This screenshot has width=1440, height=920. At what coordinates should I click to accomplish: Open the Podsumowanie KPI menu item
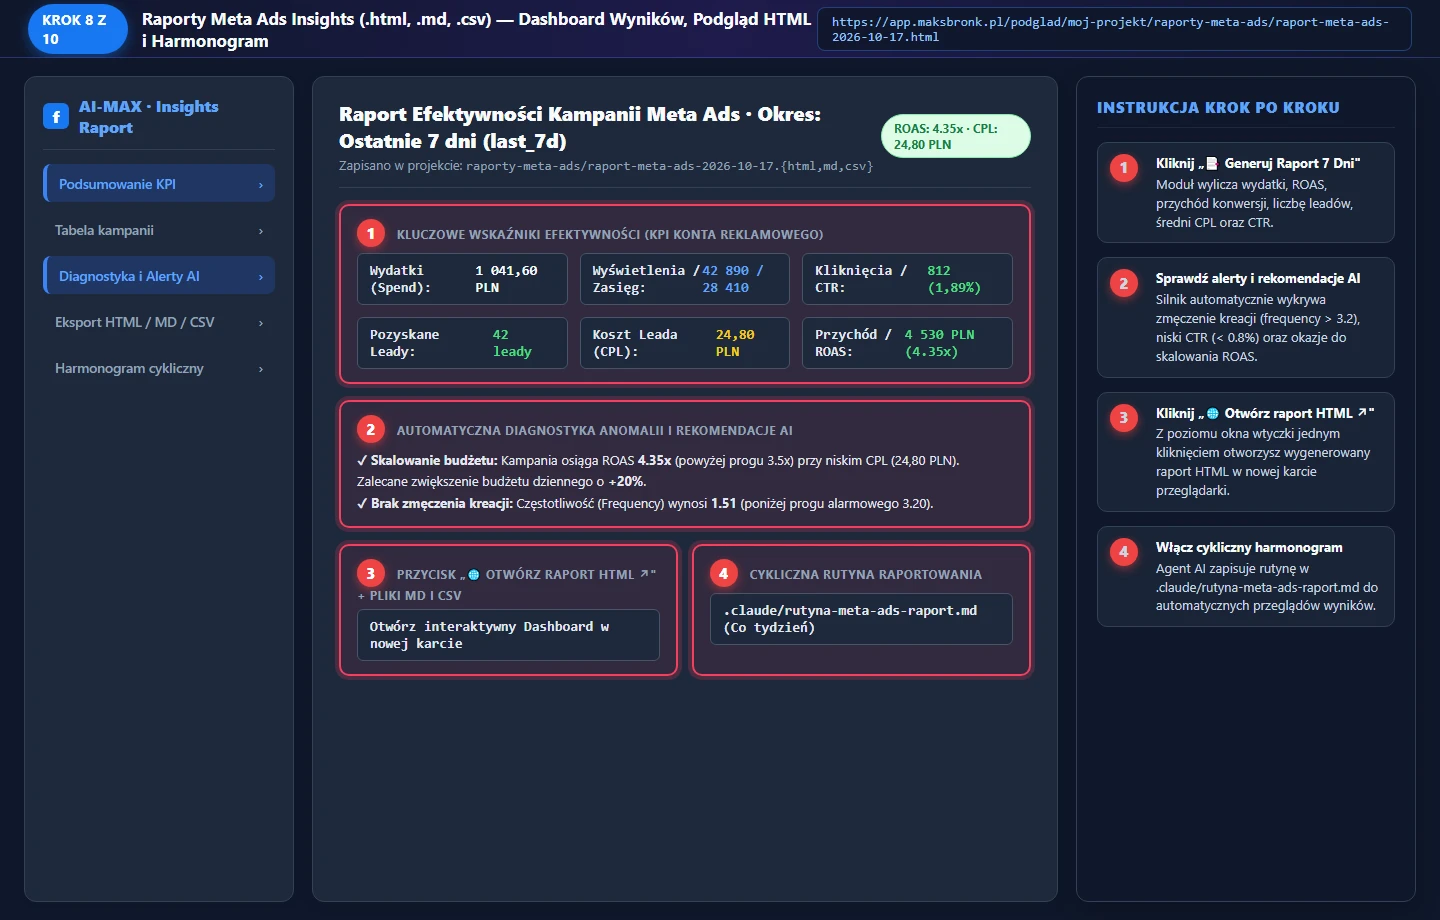click(159, 184)
